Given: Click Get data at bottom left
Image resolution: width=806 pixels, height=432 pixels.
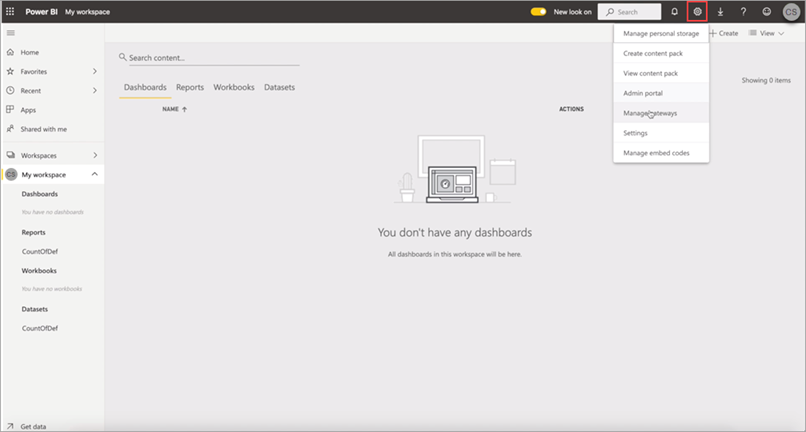Looking at the screenshot, I should coord(33,426).
